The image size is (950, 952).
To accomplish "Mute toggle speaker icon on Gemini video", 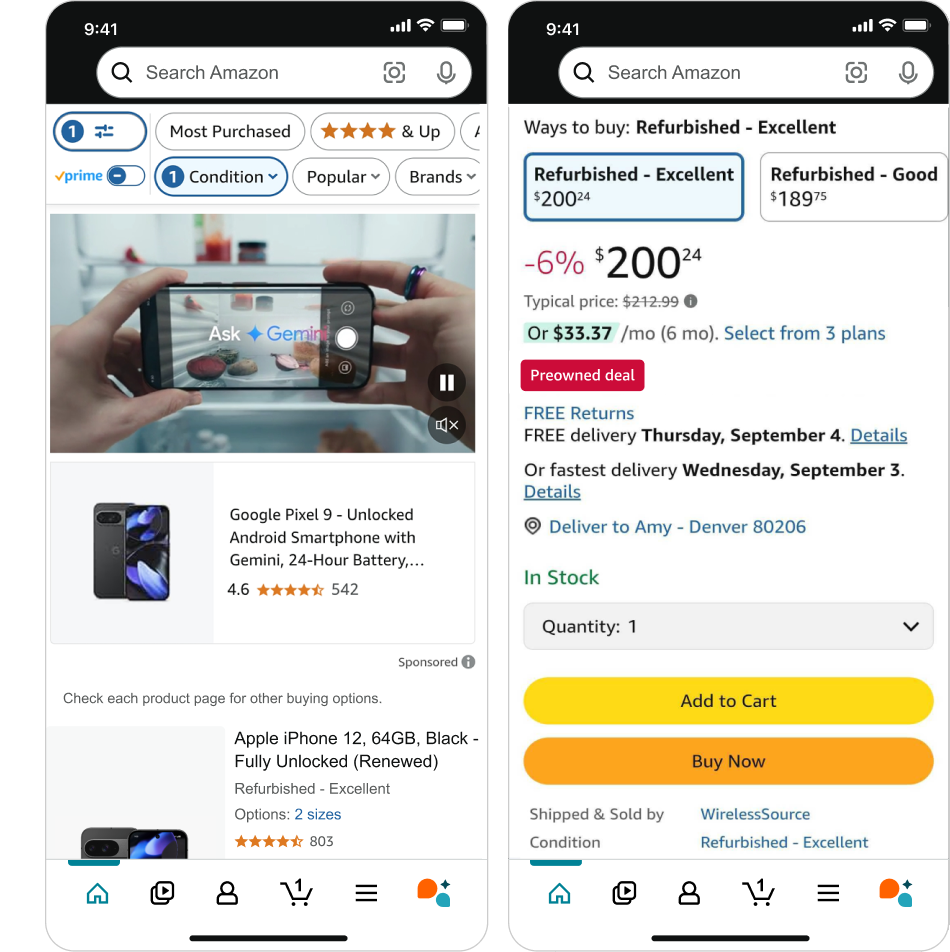I will [x=447, y=425].
